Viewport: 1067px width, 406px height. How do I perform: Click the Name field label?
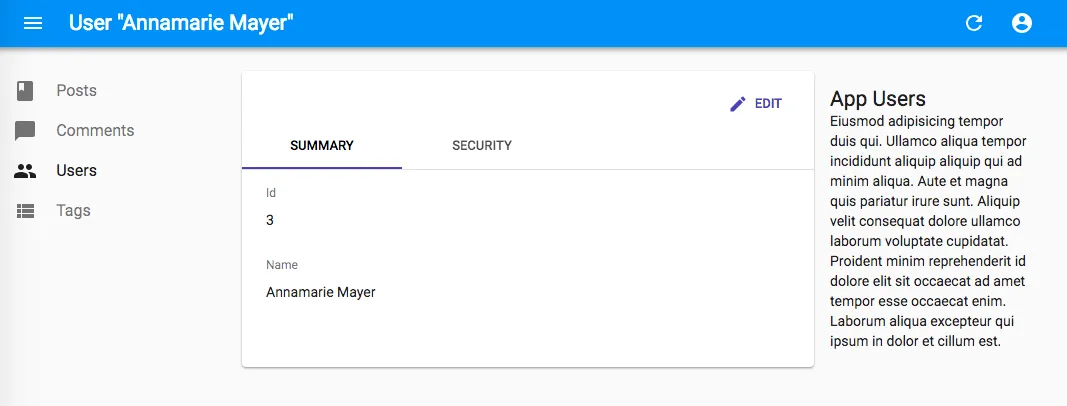(282, 265)
